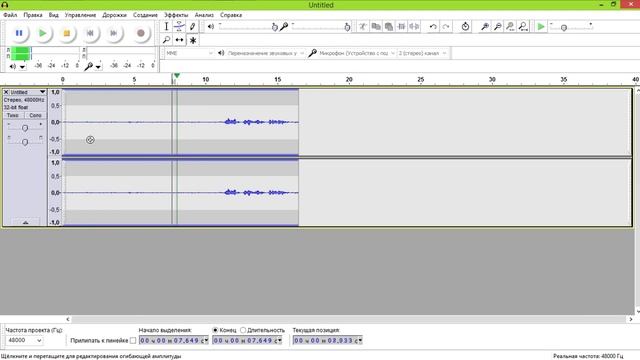Open the Вид menu
Viewport: 640px width, 360px height.
(x=53, y=15)
